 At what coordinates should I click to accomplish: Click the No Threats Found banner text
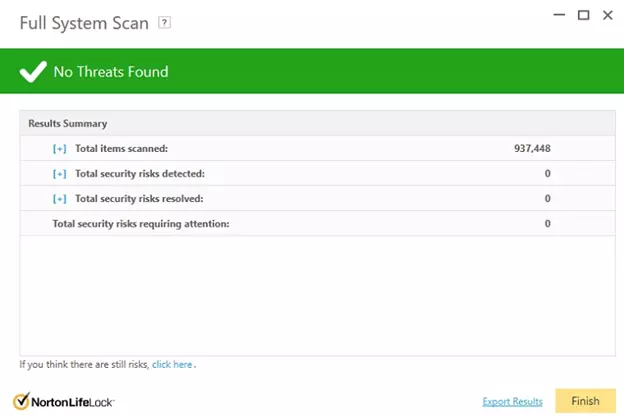pos(110,72)
